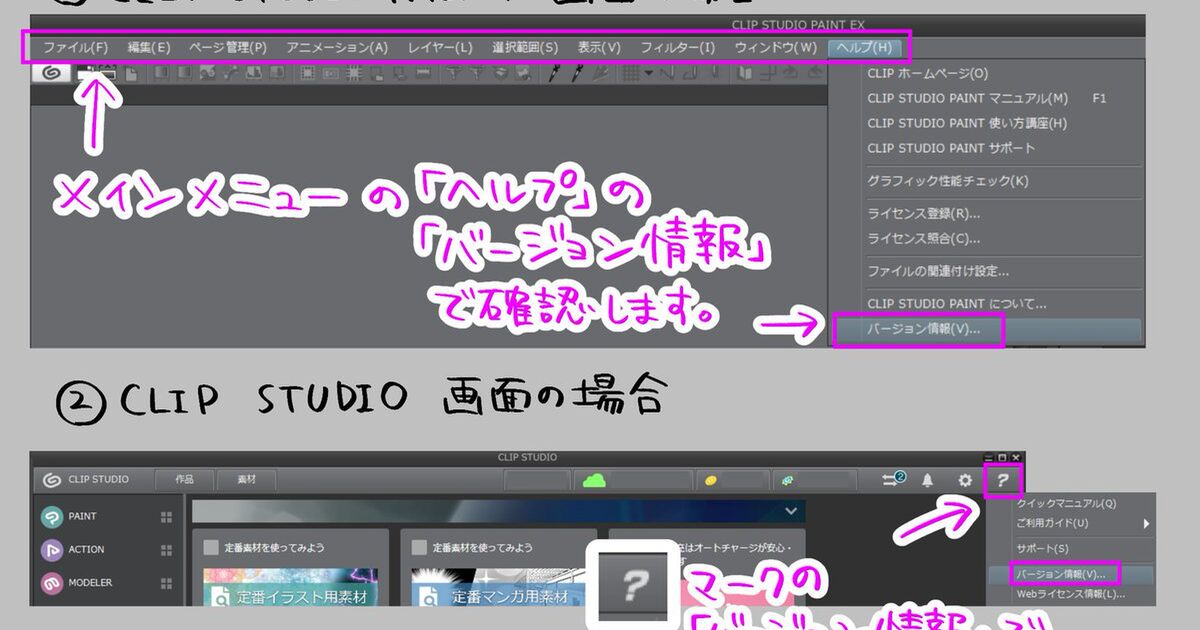The width and height of the screenshot is (1200, 630).
Task: Click バージョン情報(V)... in Paint Help menu
Action: (x=986, y=329)
